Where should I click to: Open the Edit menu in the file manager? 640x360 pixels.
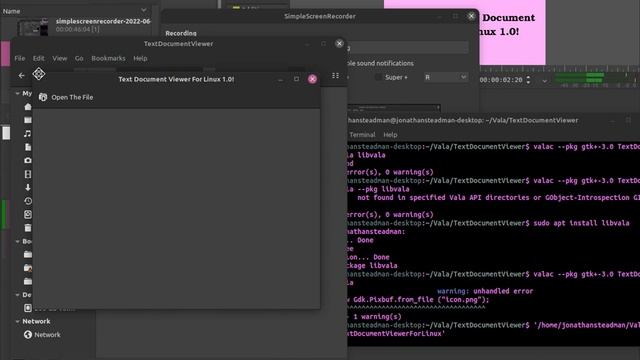coord(39,58)
